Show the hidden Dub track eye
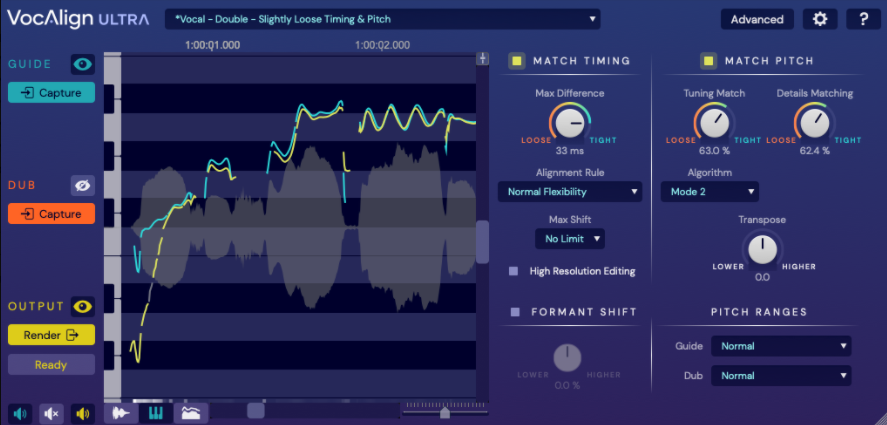 83,185
